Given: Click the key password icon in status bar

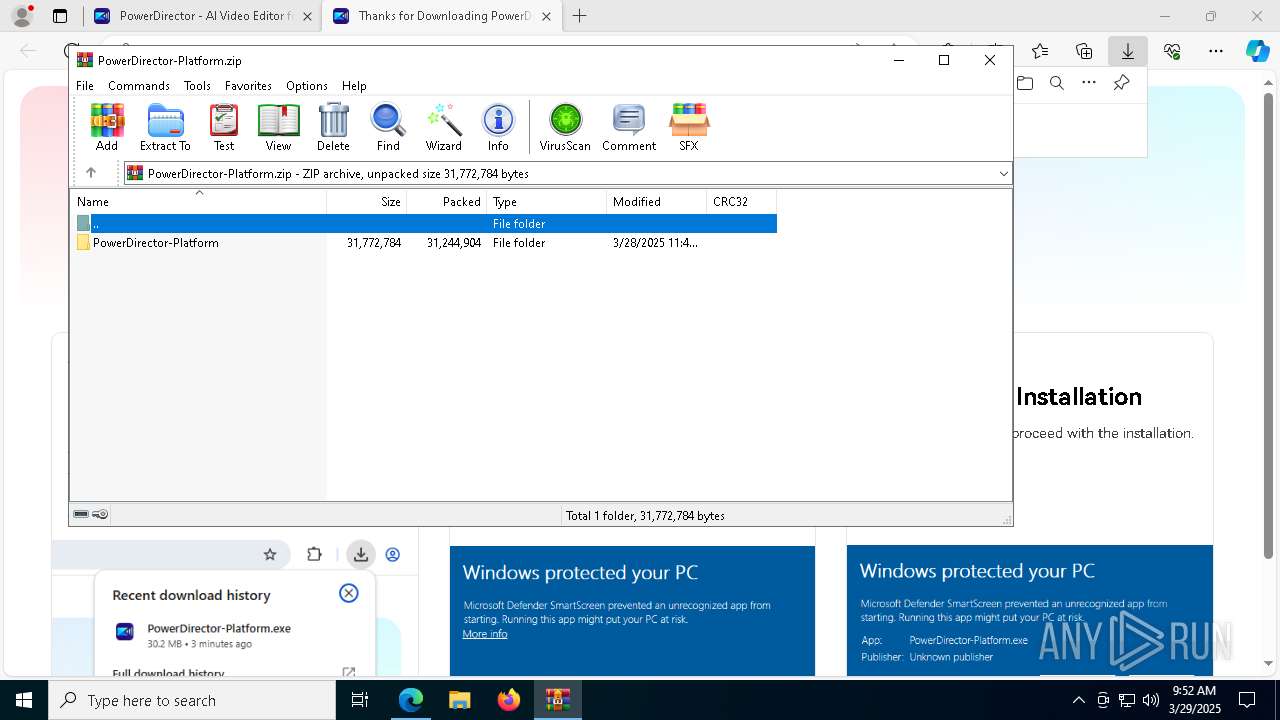Looking at the screenshot, I should click(x=100, y=515).
